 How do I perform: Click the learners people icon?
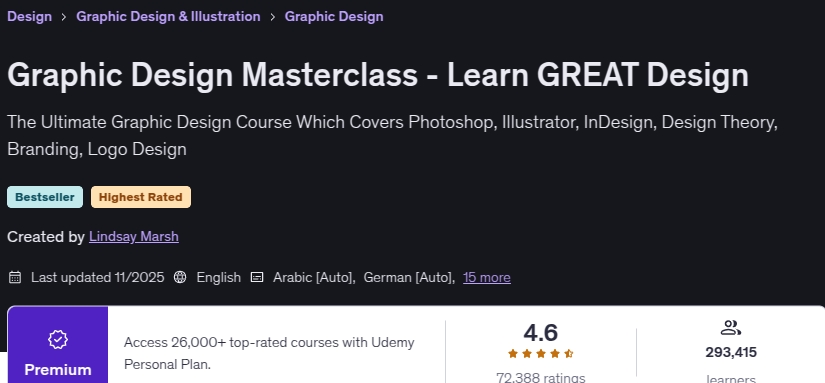coord(730,328)
